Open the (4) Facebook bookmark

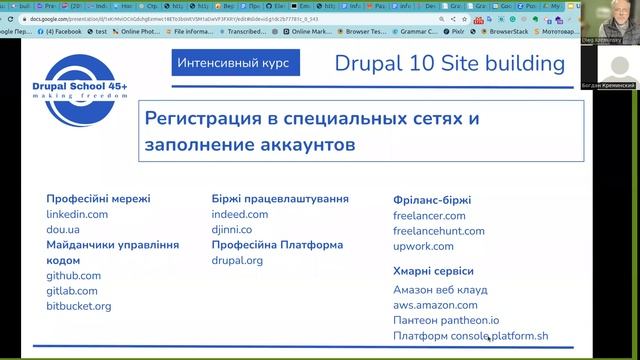(x=60, y=31)
